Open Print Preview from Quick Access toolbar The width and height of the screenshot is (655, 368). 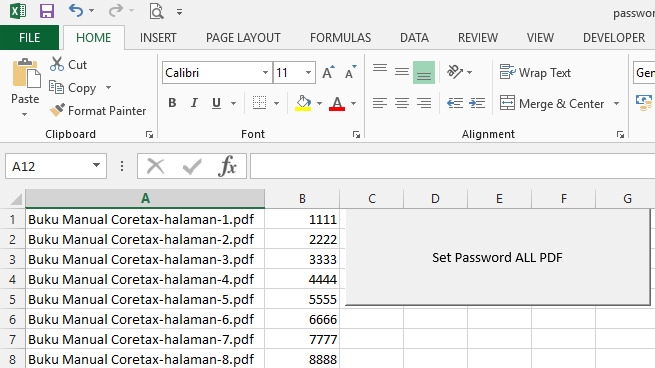[156, 11]
